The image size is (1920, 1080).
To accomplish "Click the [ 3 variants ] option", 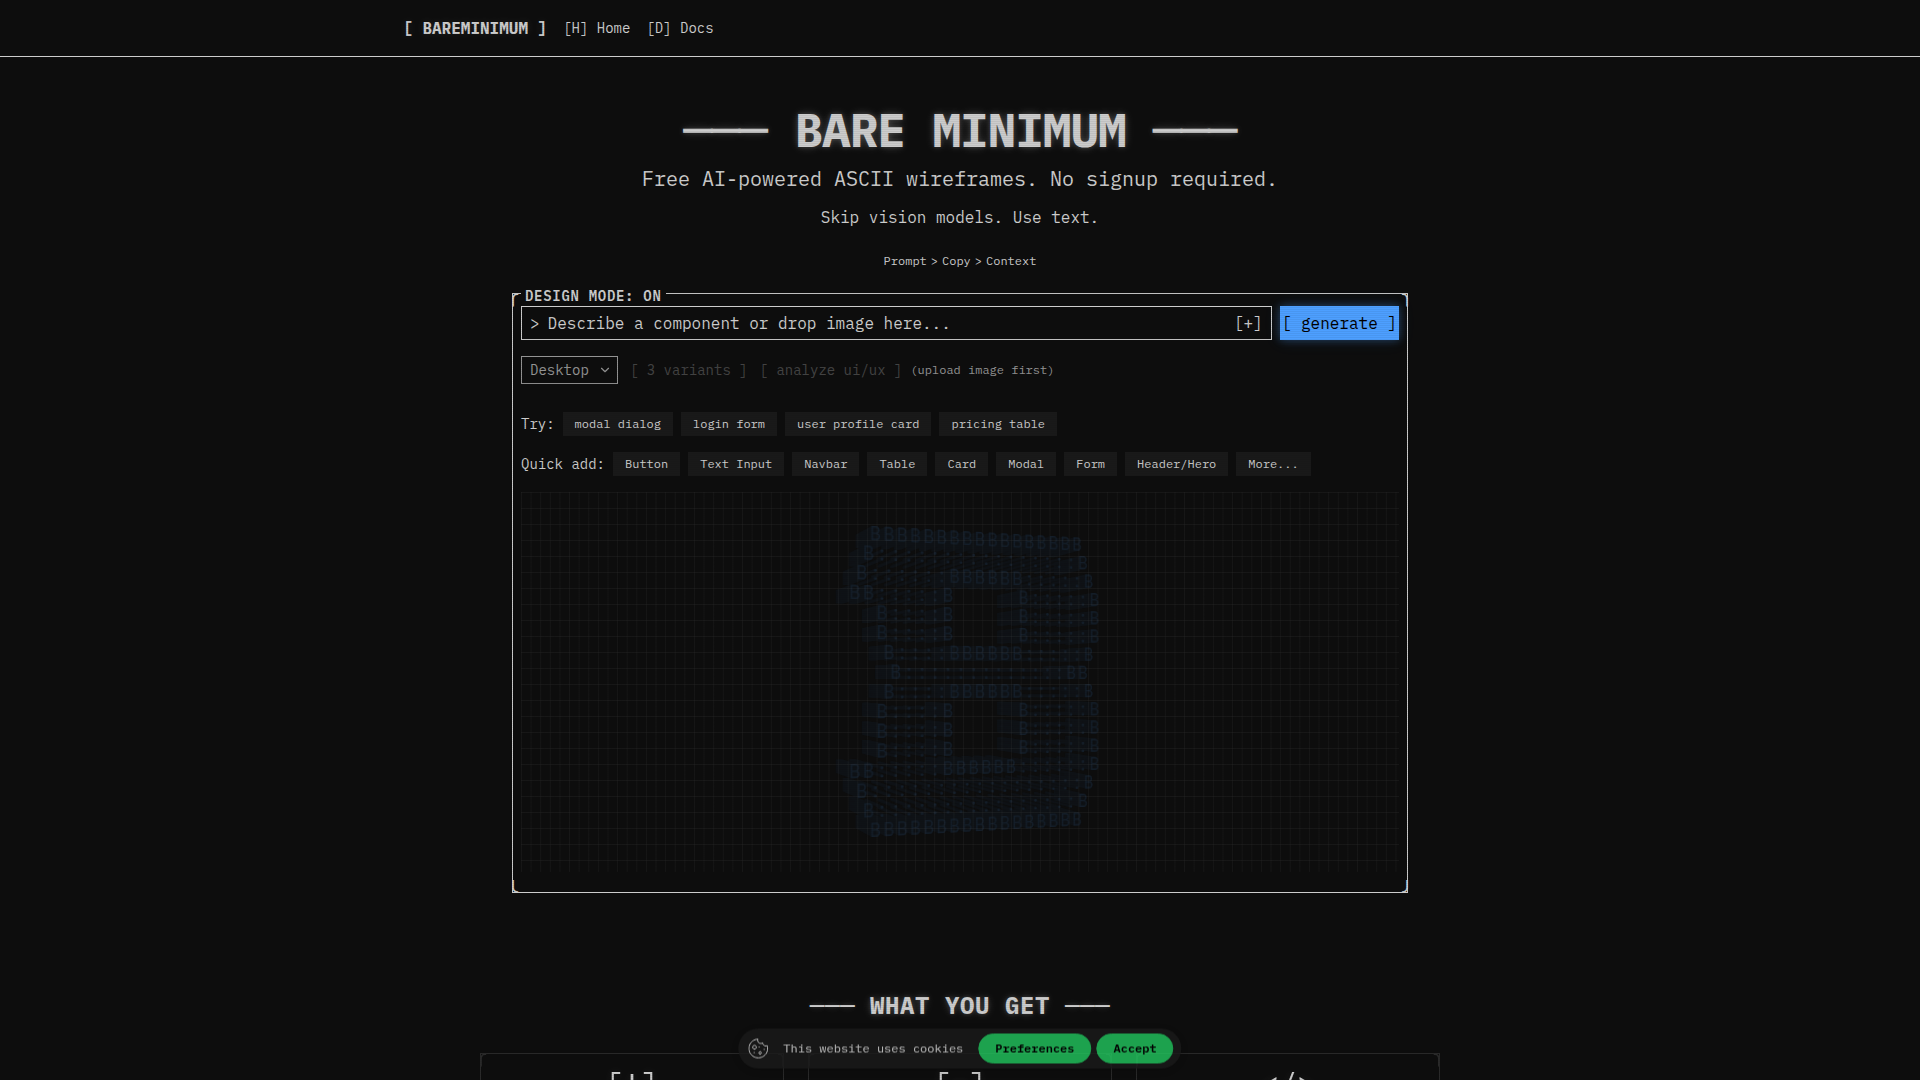I will point(688,370).
